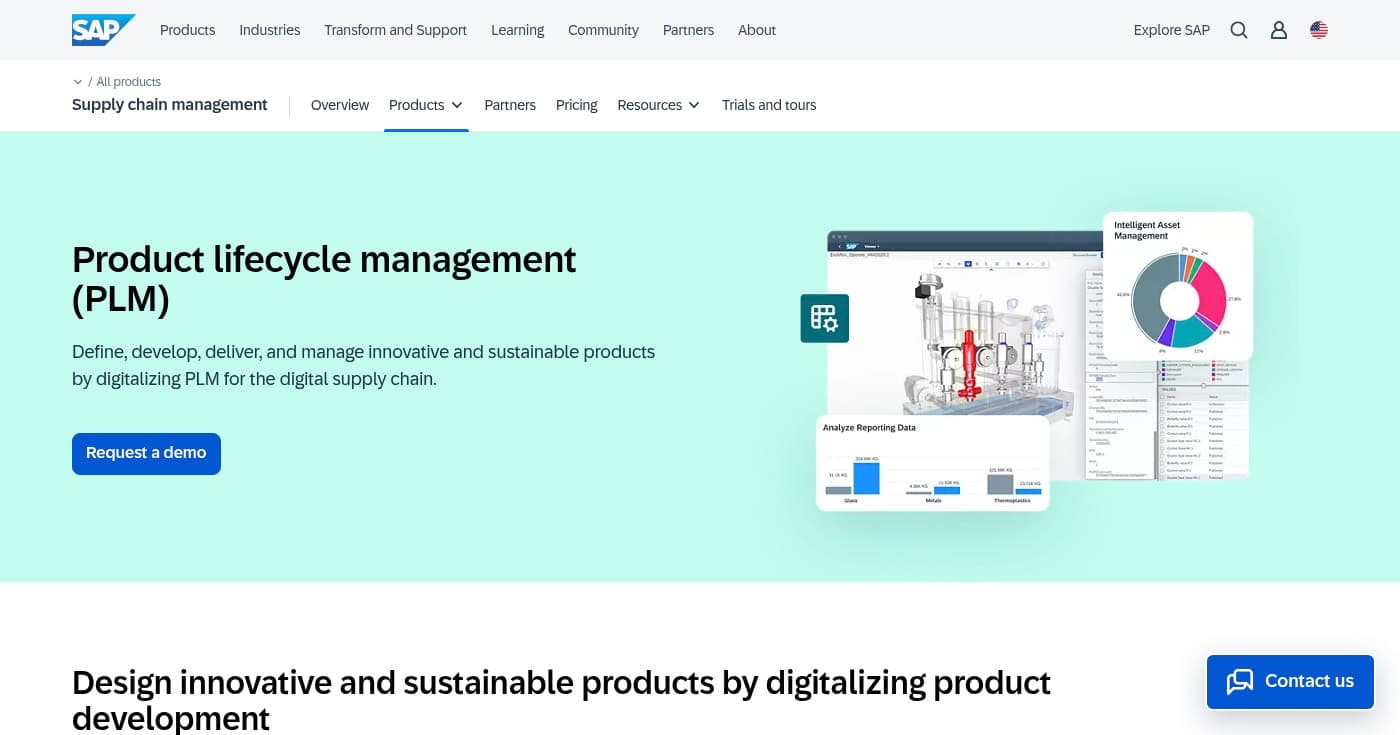The width and height of the screenshot is (1400, 735).
Task: Open the All products breadcrumb link
Action: point(128,81)
